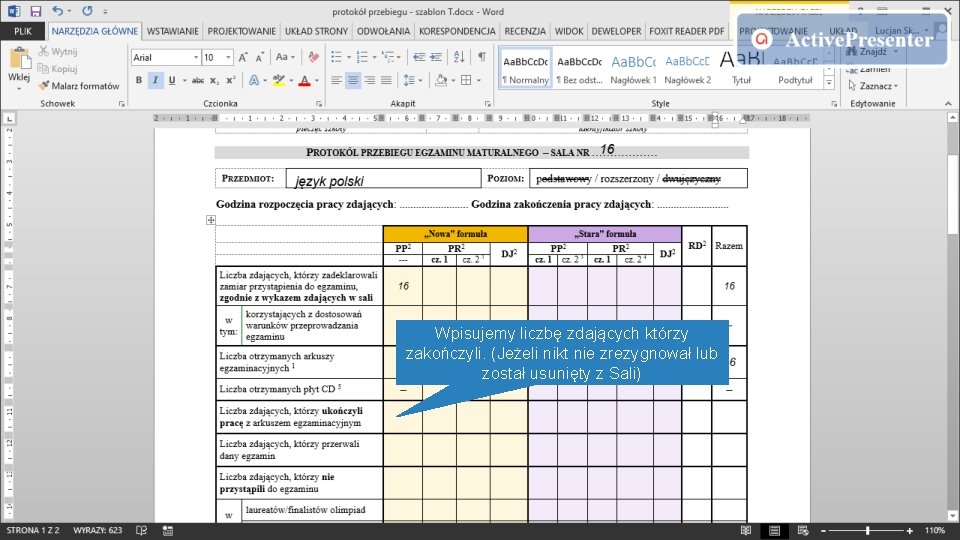The image size is (960, 540).
Task: Click STRONA 1 Z 2 page indicator
Action: point(33,531)
